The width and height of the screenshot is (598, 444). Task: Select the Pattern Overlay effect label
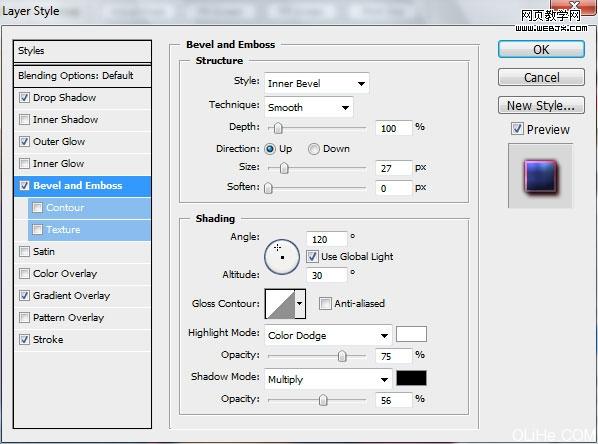pyautogui.click(x=68, y=318)
